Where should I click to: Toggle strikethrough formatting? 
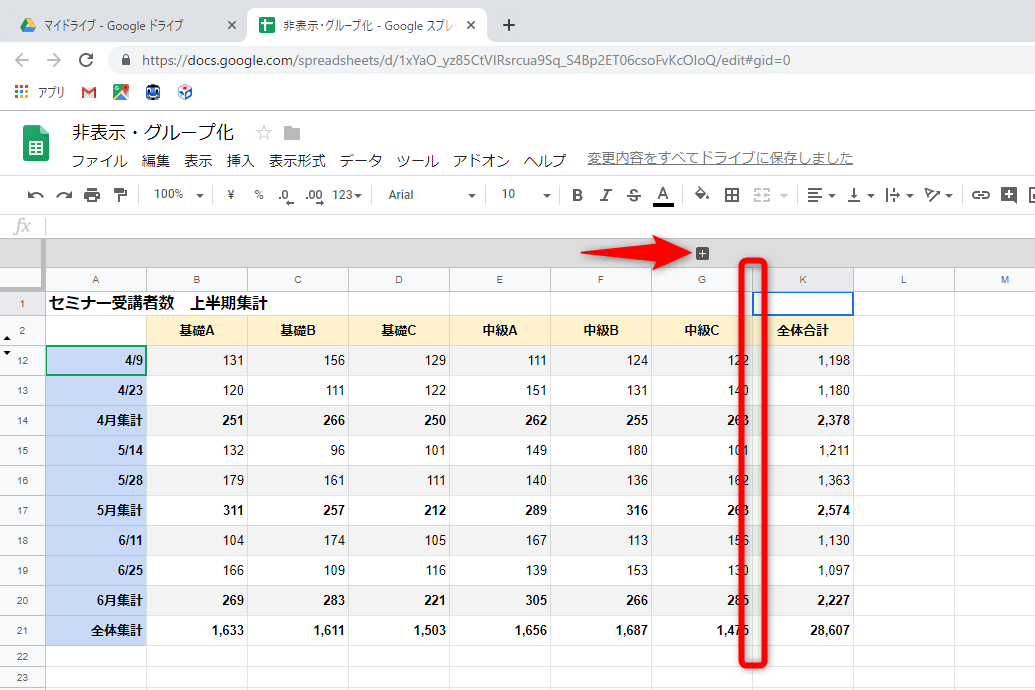(x=633, y=195)
